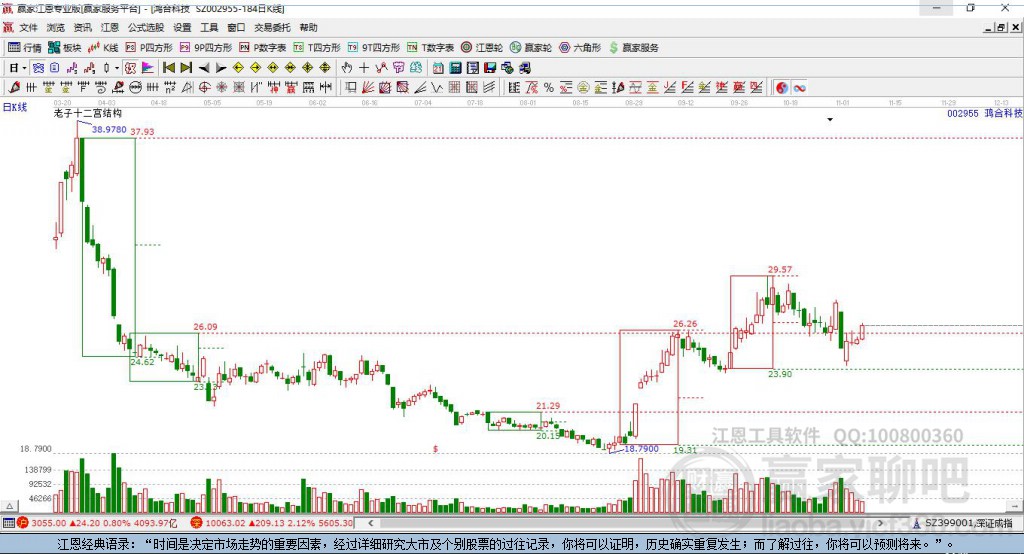Switch to the K线 chart view

coord(103,48)
